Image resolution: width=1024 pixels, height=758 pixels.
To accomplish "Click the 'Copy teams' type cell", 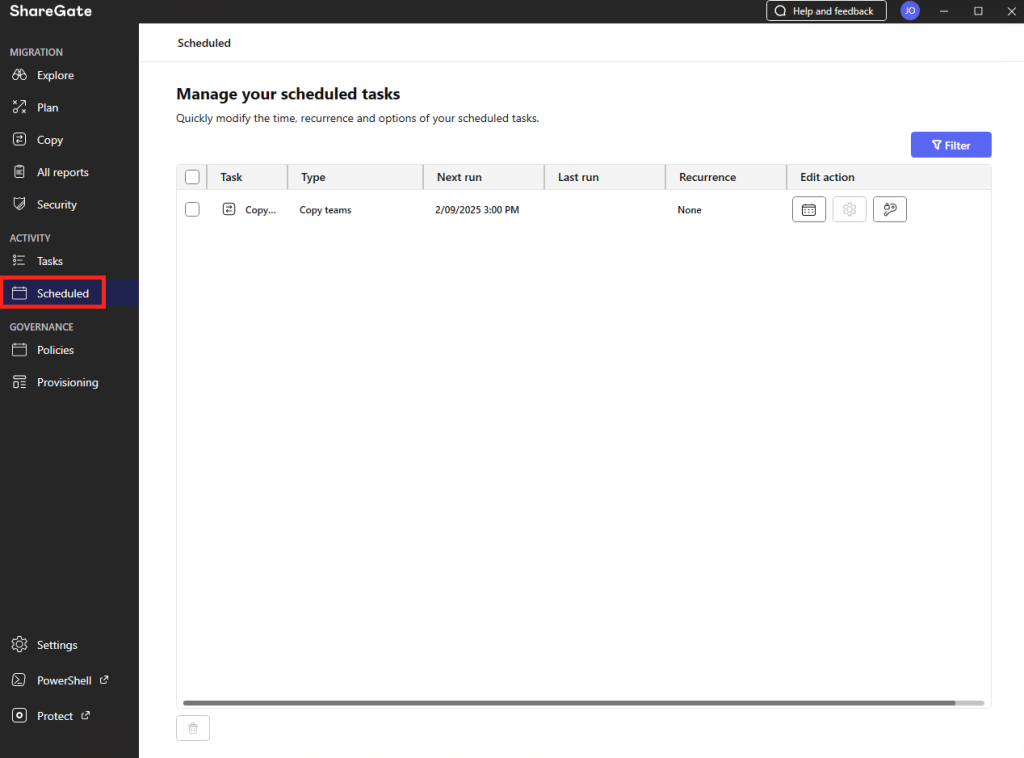I will point(325,210).
